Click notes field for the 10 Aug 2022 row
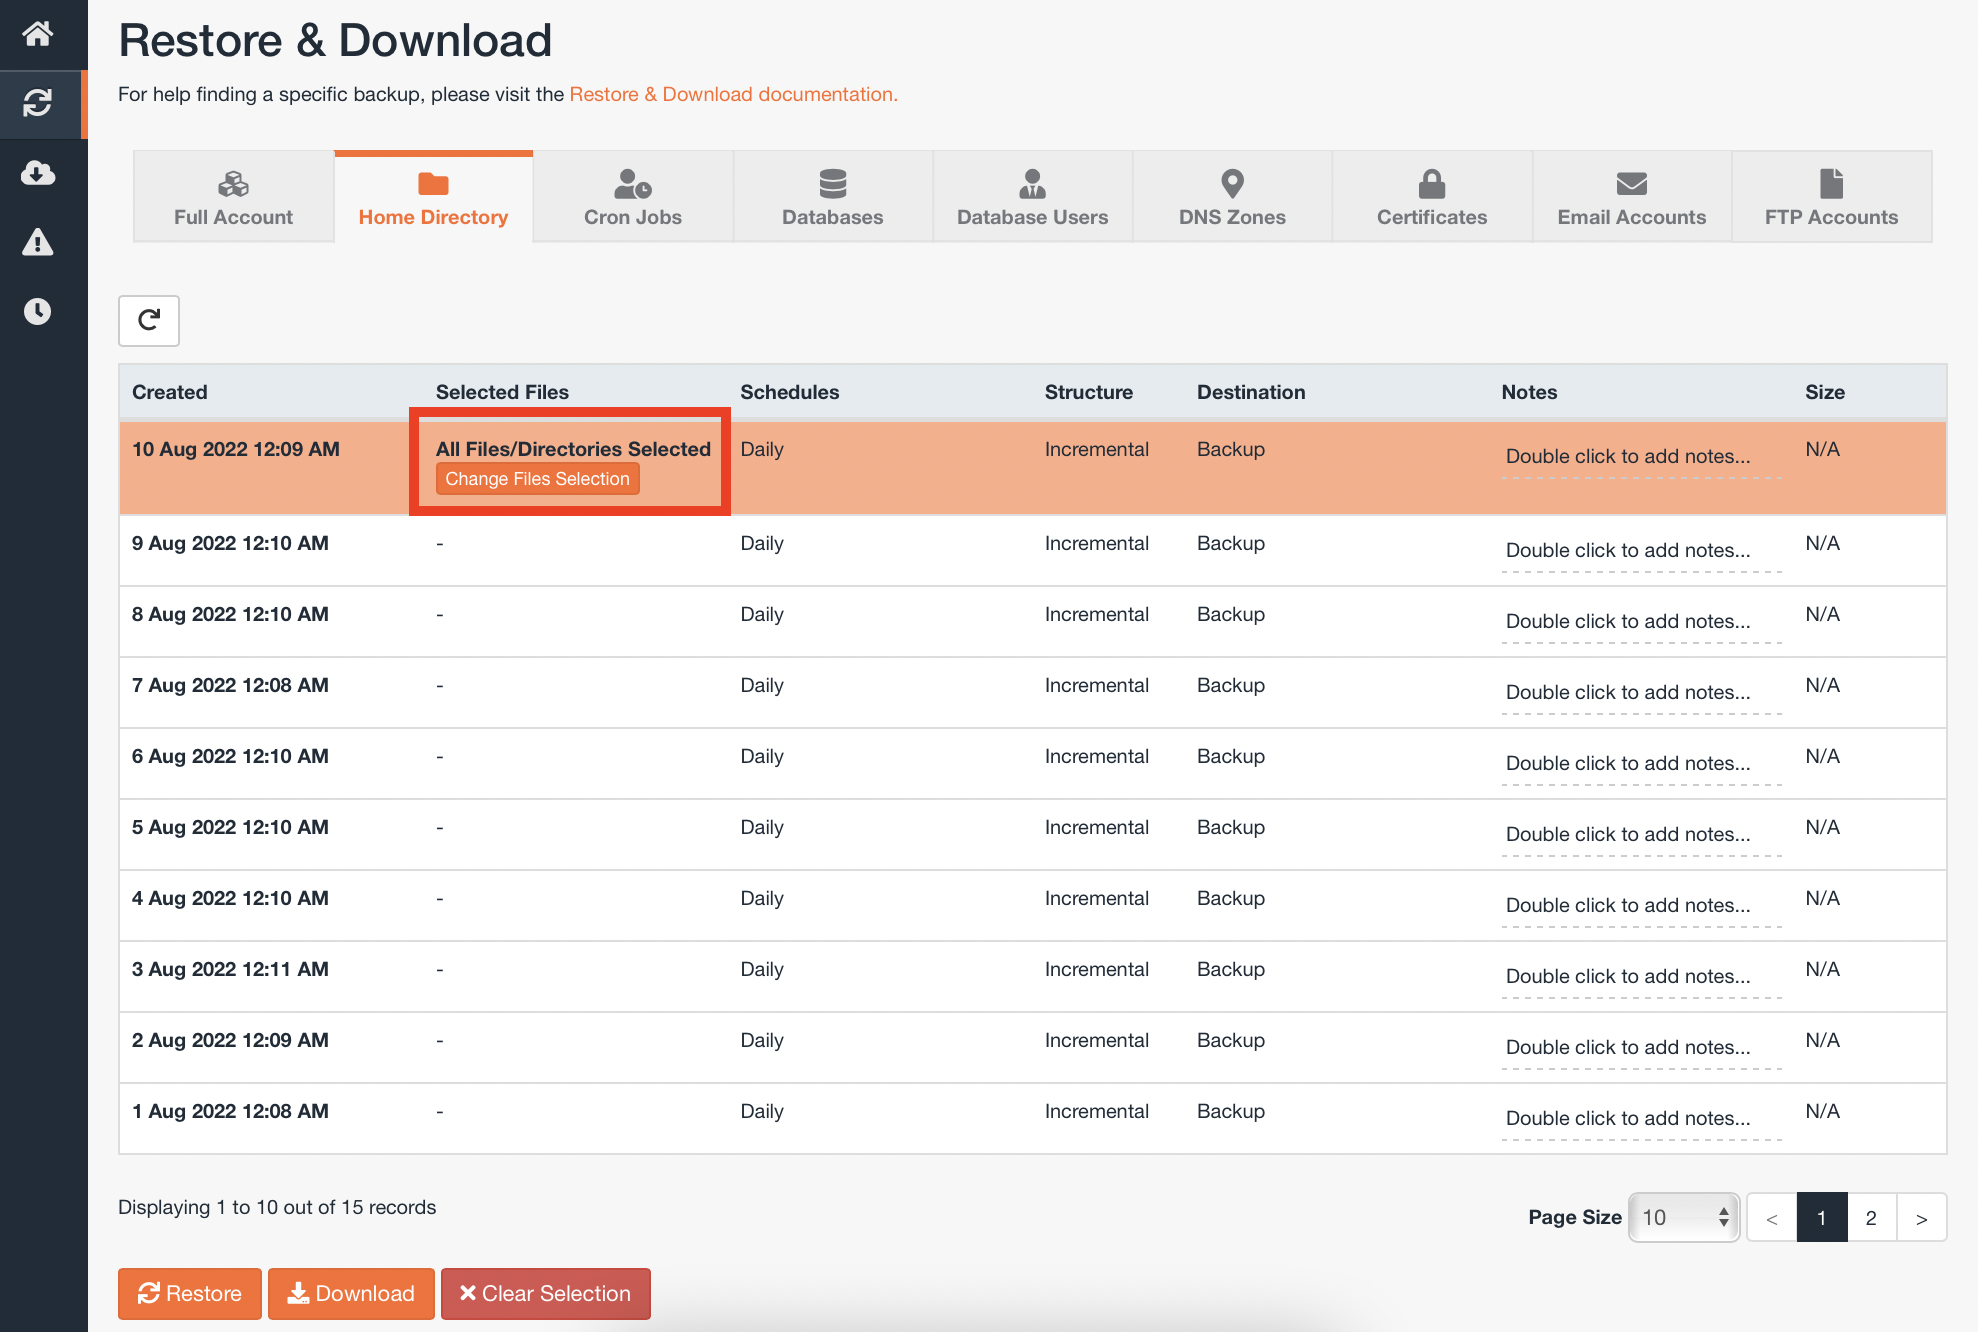The height and width of the screenshot is (1332, 1978). pyautogui.click(x=1641, y=456)
